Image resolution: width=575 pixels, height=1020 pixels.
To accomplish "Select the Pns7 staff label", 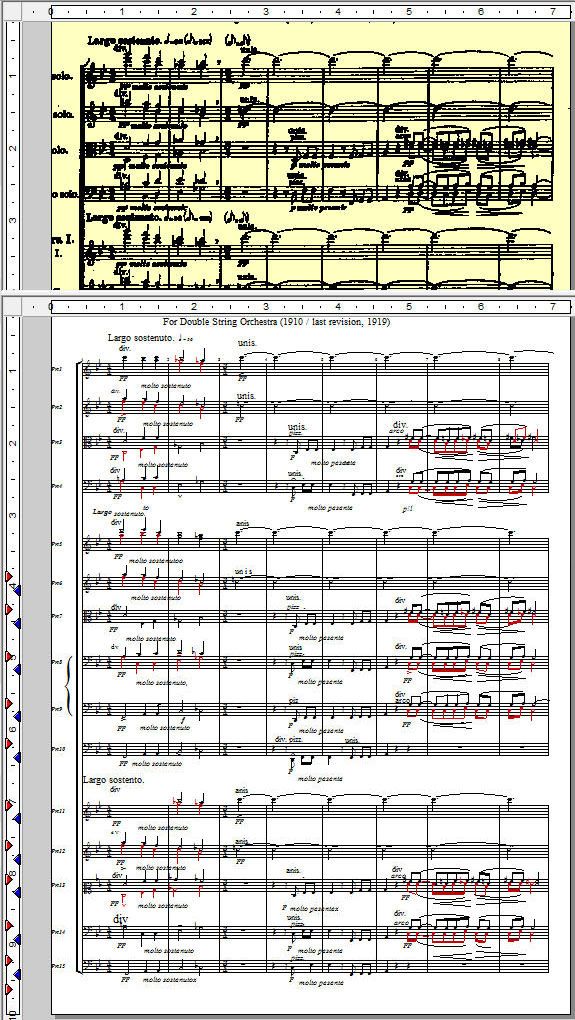I will click(x=57, y=615).
